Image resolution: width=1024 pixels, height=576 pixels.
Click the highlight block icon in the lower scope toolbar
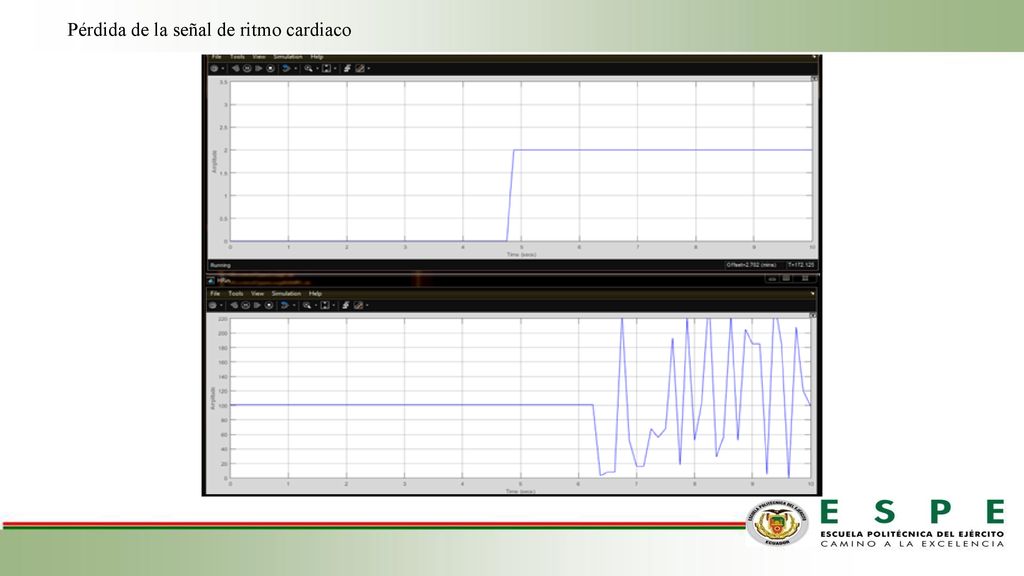[285, 305]
